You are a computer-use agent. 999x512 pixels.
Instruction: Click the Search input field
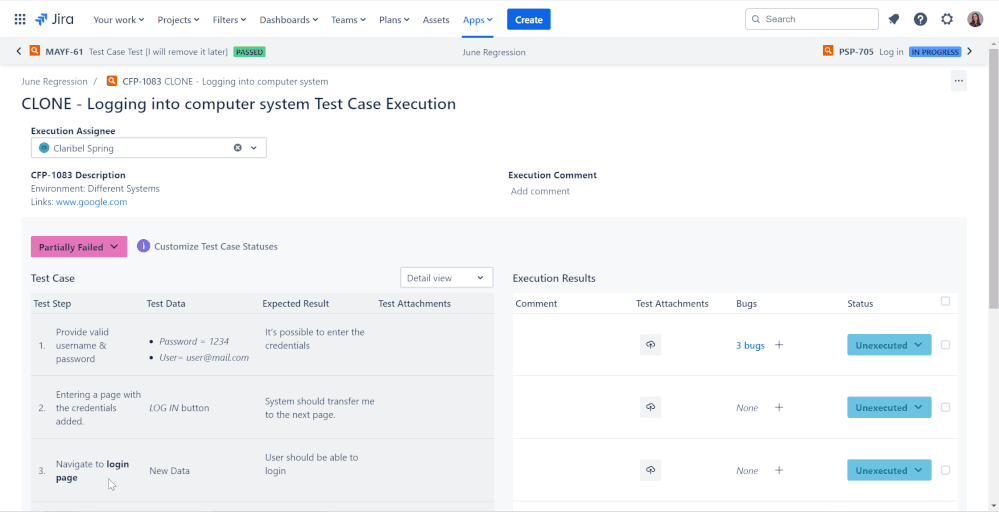click(x=812, y=19)
